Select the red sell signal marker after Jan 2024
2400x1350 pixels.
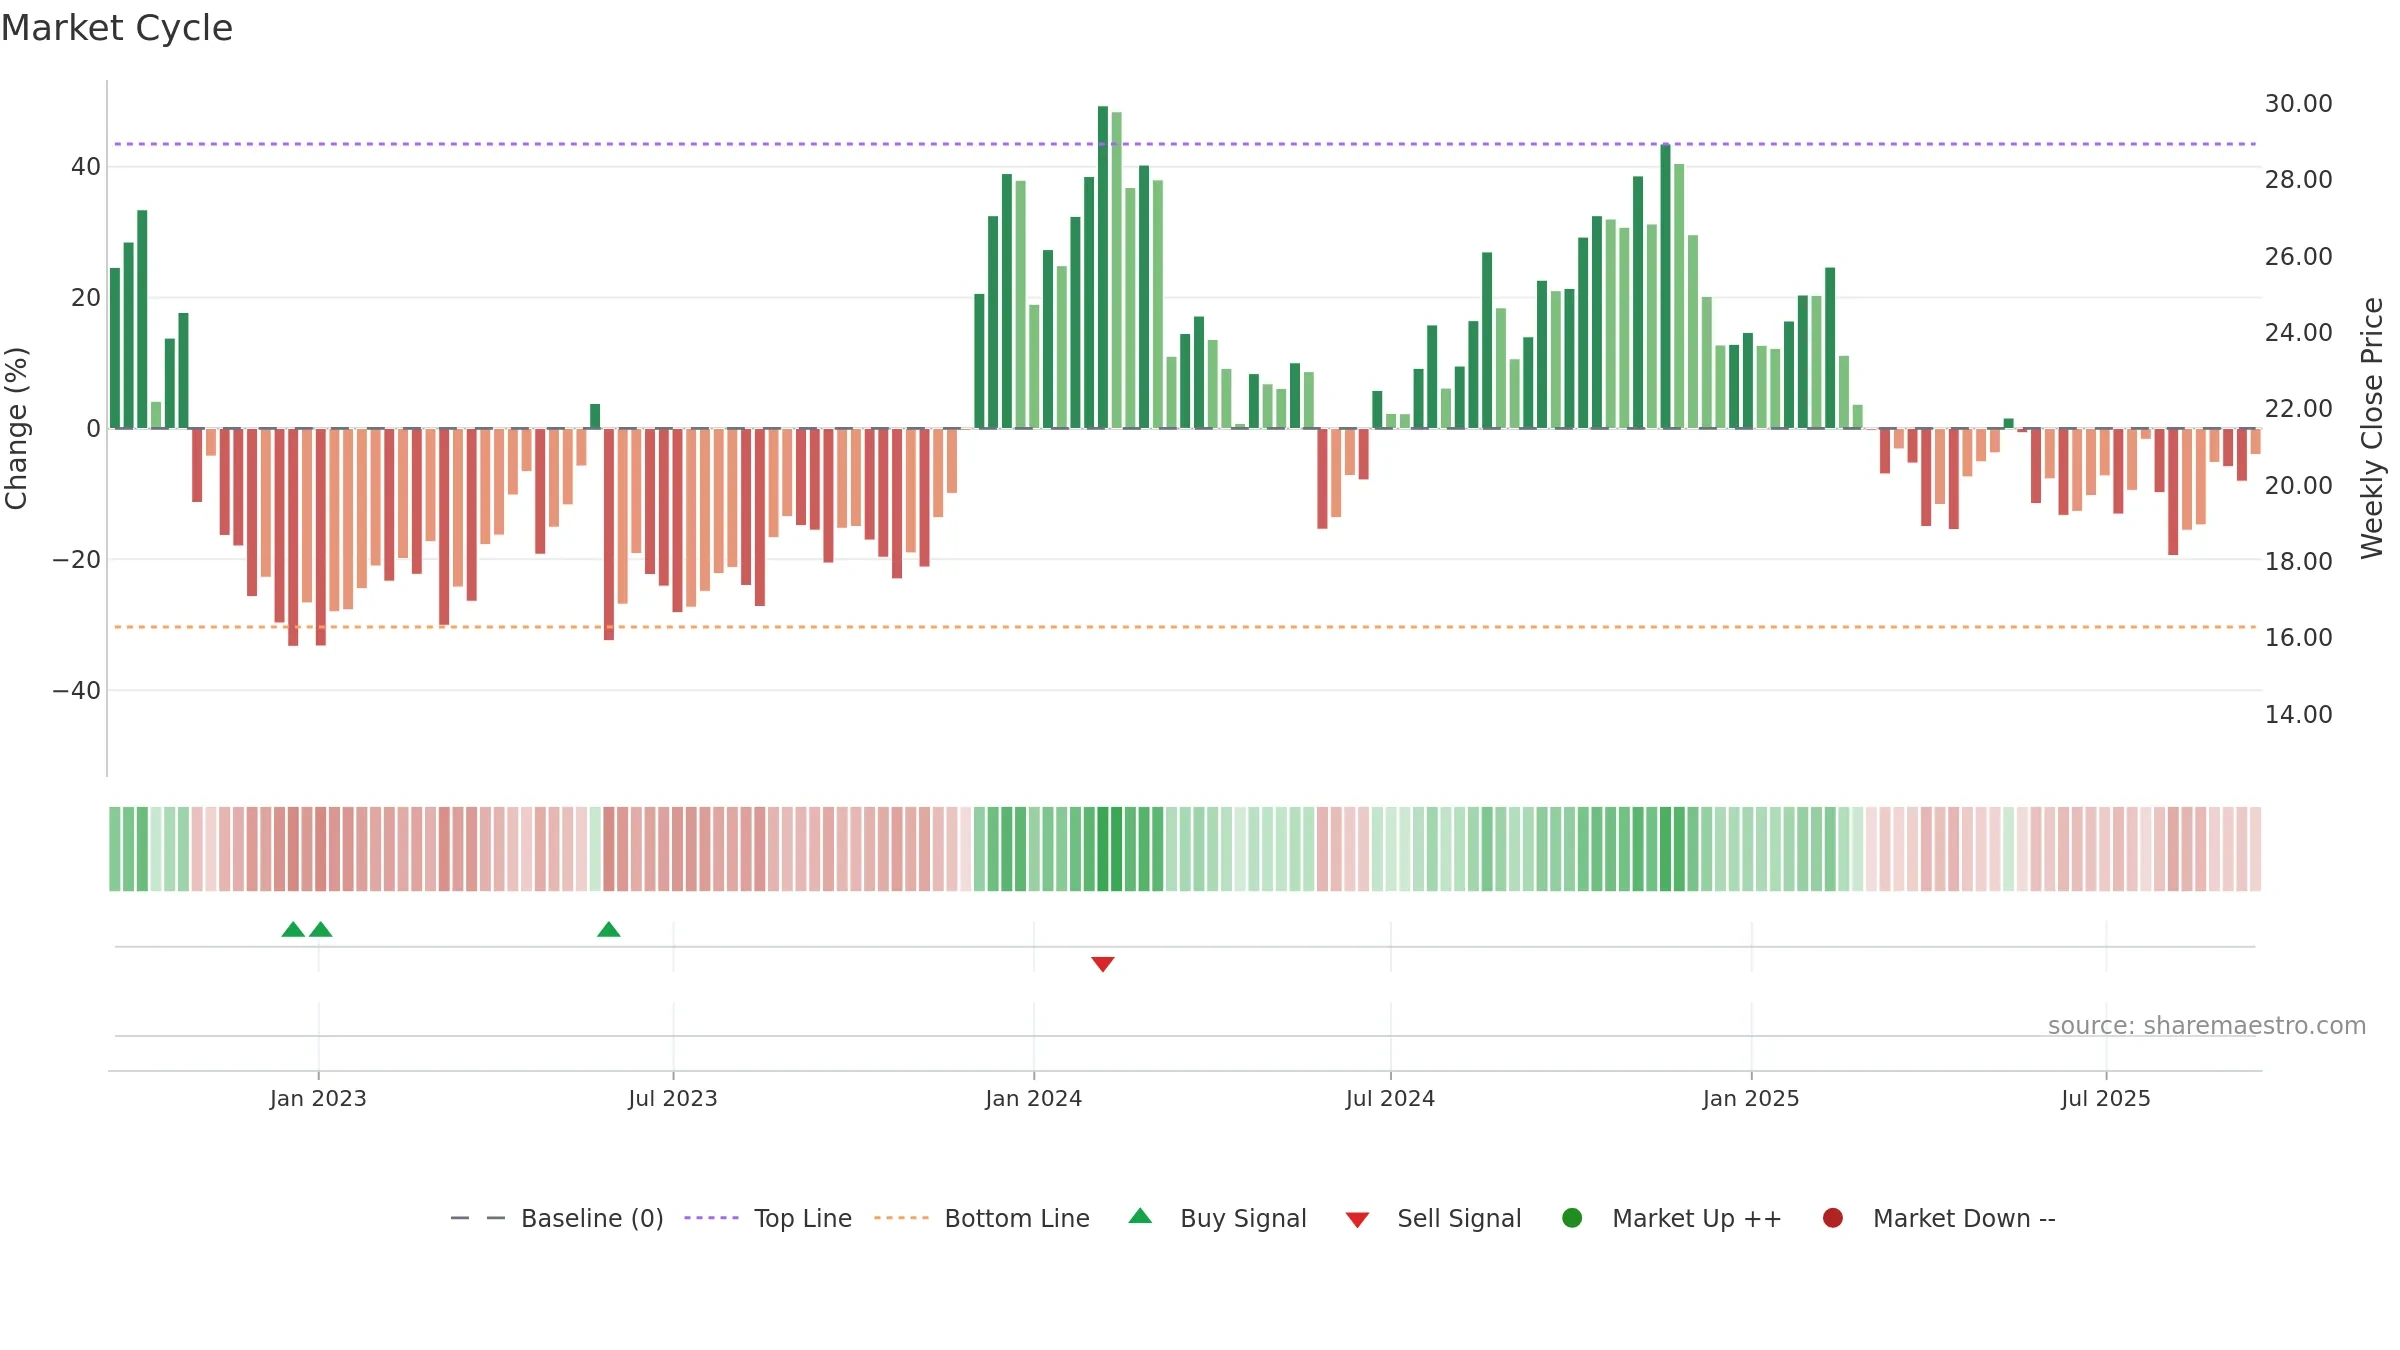1103,964
